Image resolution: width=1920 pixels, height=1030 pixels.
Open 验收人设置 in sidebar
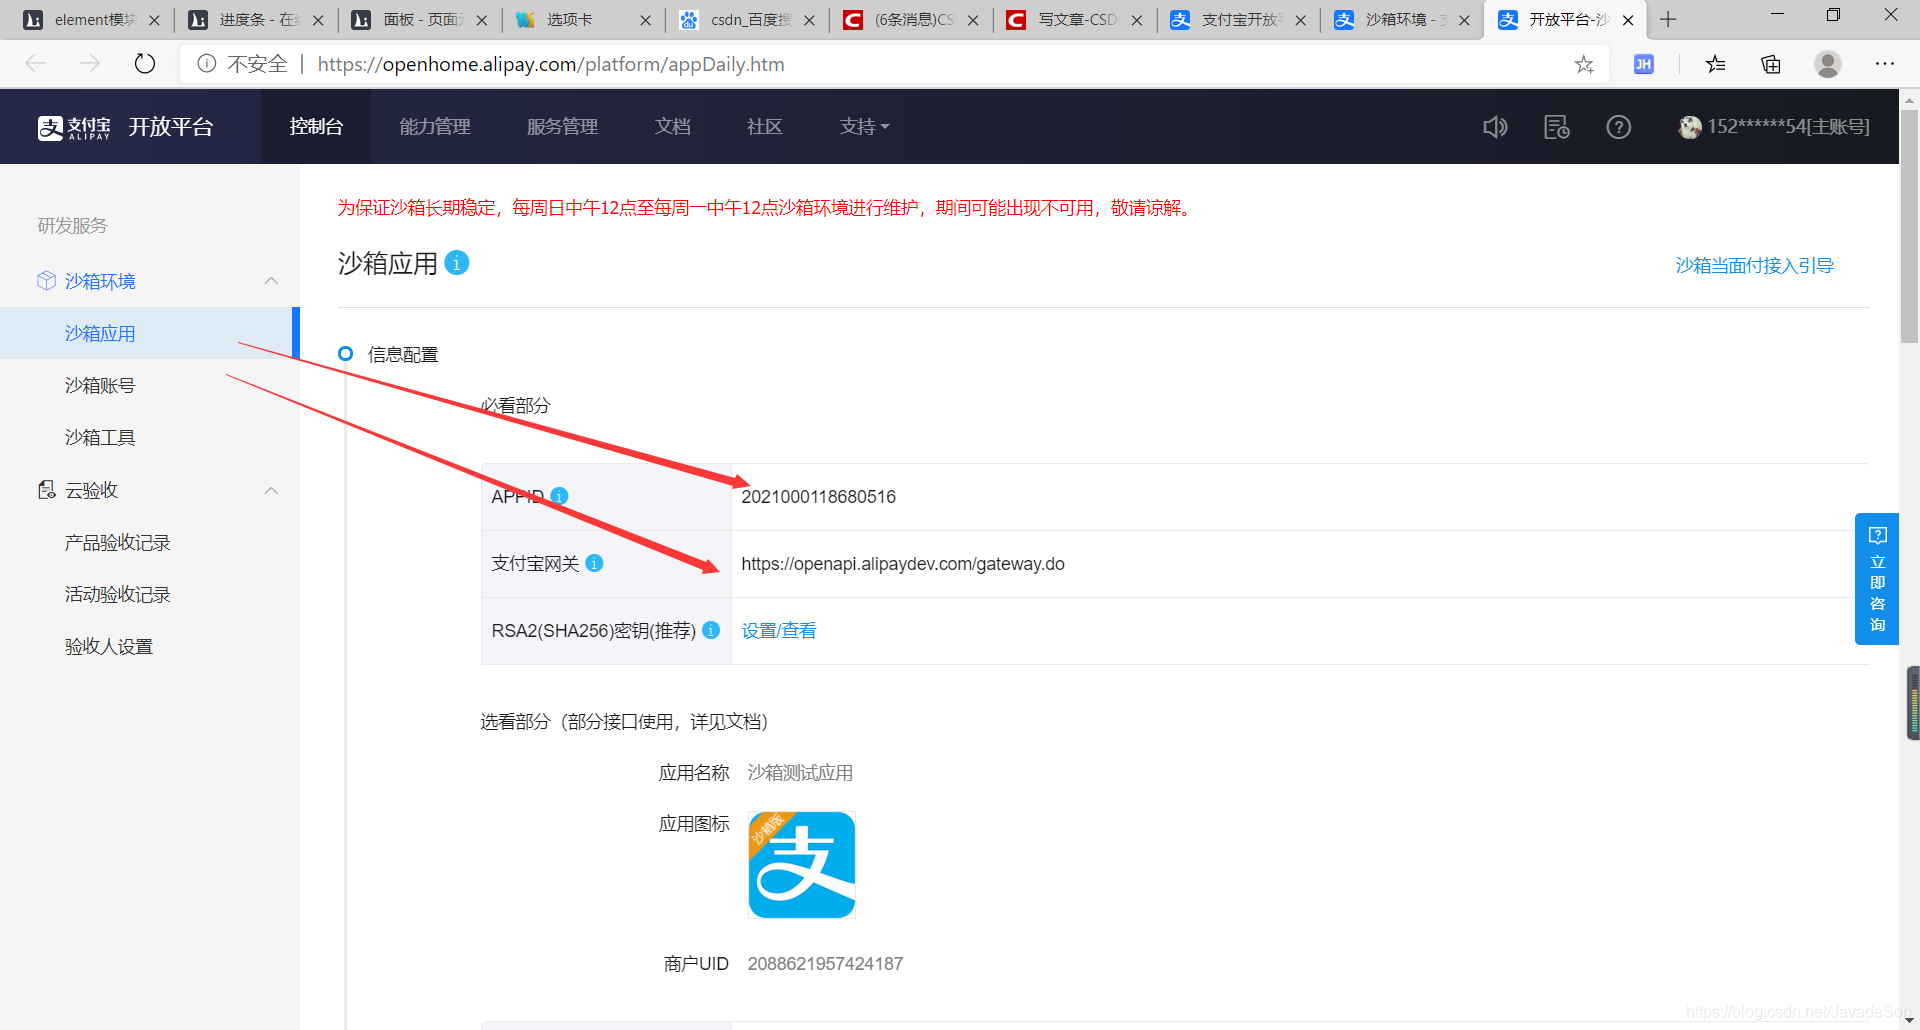click(x=109, y=646)
